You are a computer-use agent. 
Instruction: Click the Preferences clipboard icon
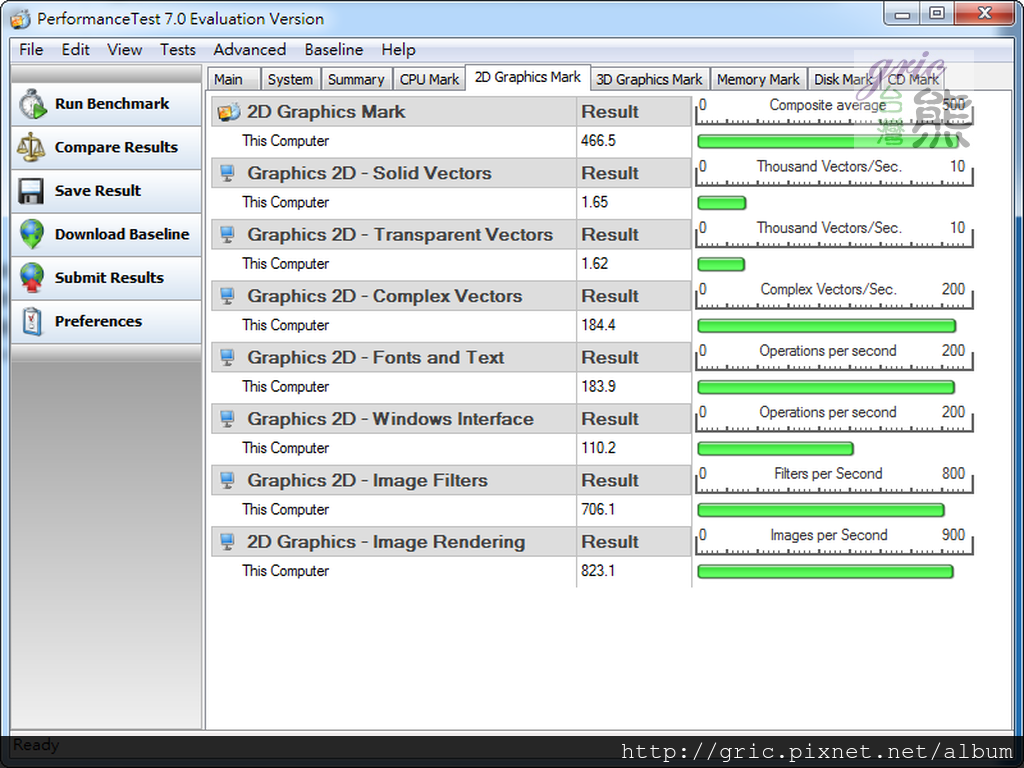(32, 321)
